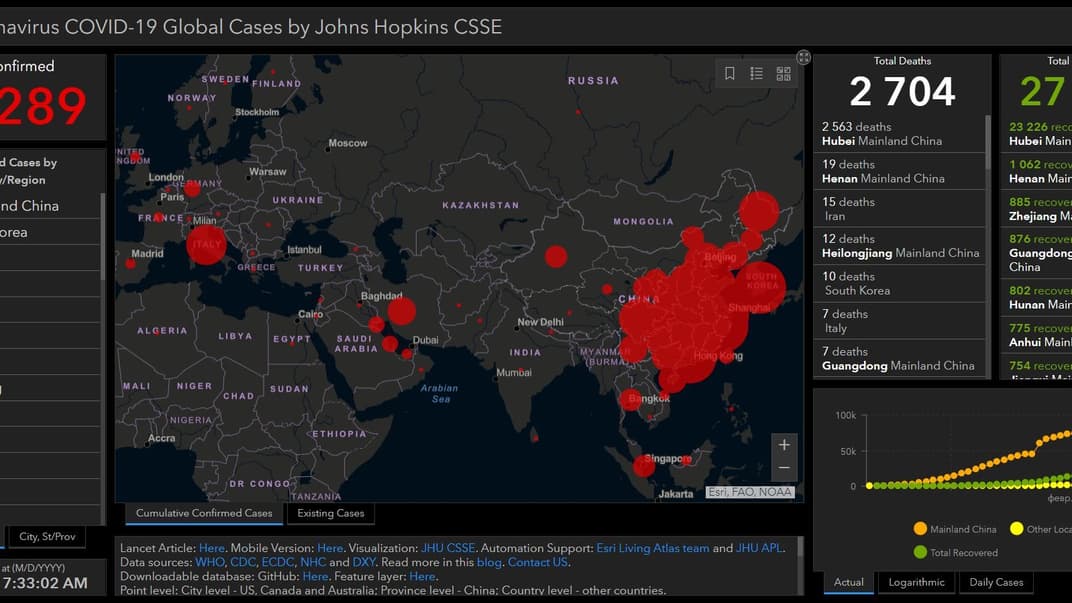Toggle Other Locations yellow legend swatch
This screenshot has height=603, width=1072.
click(1017, 528)
